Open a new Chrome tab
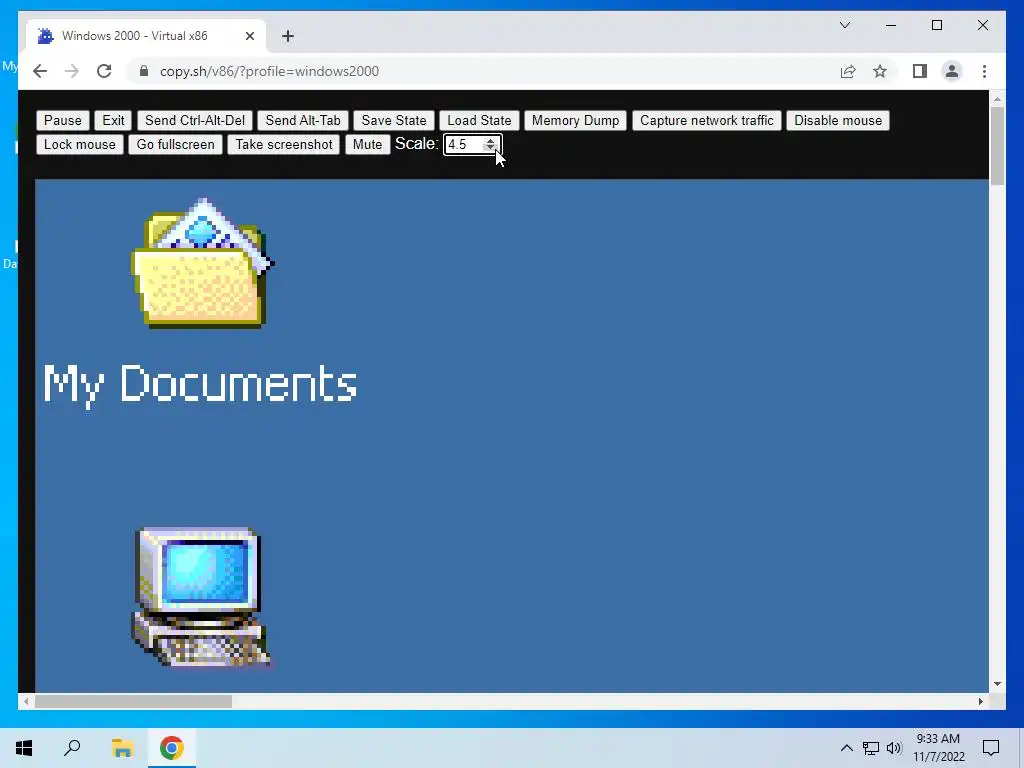Image resolution: width=1024 pixels, height=768 pixels. coord(288,36)
